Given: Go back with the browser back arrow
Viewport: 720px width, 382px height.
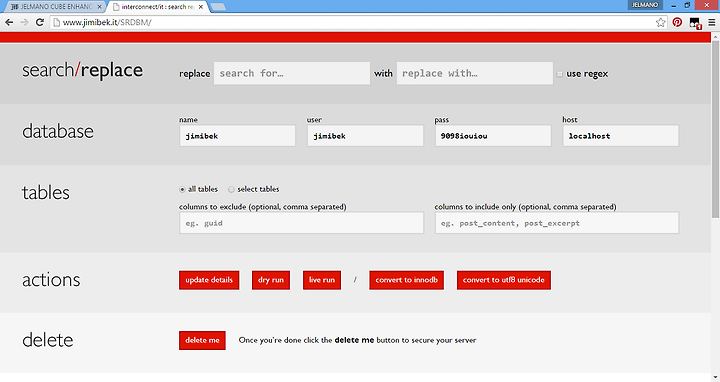Looking at the screenshot, I should (x=9, y=22).
